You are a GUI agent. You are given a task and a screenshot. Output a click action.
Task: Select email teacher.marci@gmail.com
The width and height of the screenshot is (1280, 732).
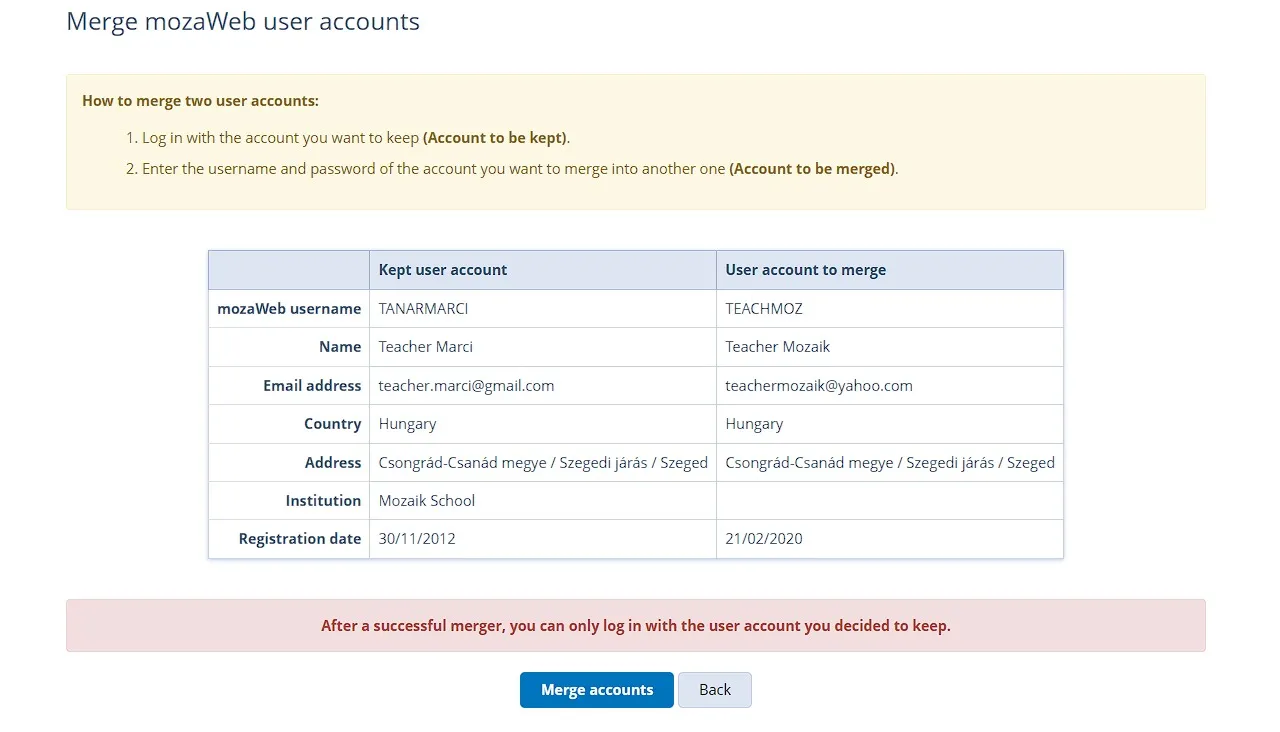coord(466,386)
